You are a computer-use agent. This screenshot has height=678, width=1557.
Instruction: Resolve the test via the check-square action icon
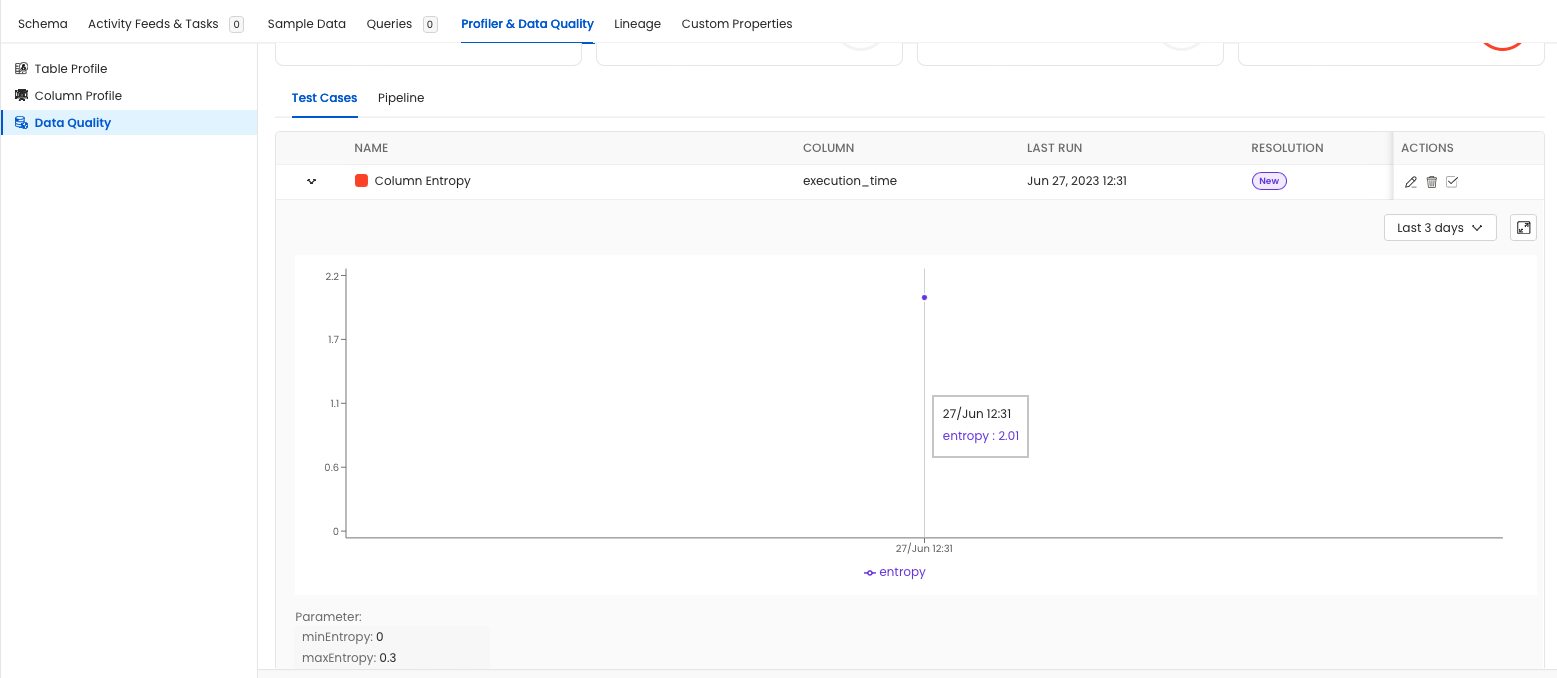click(1451, 181)
